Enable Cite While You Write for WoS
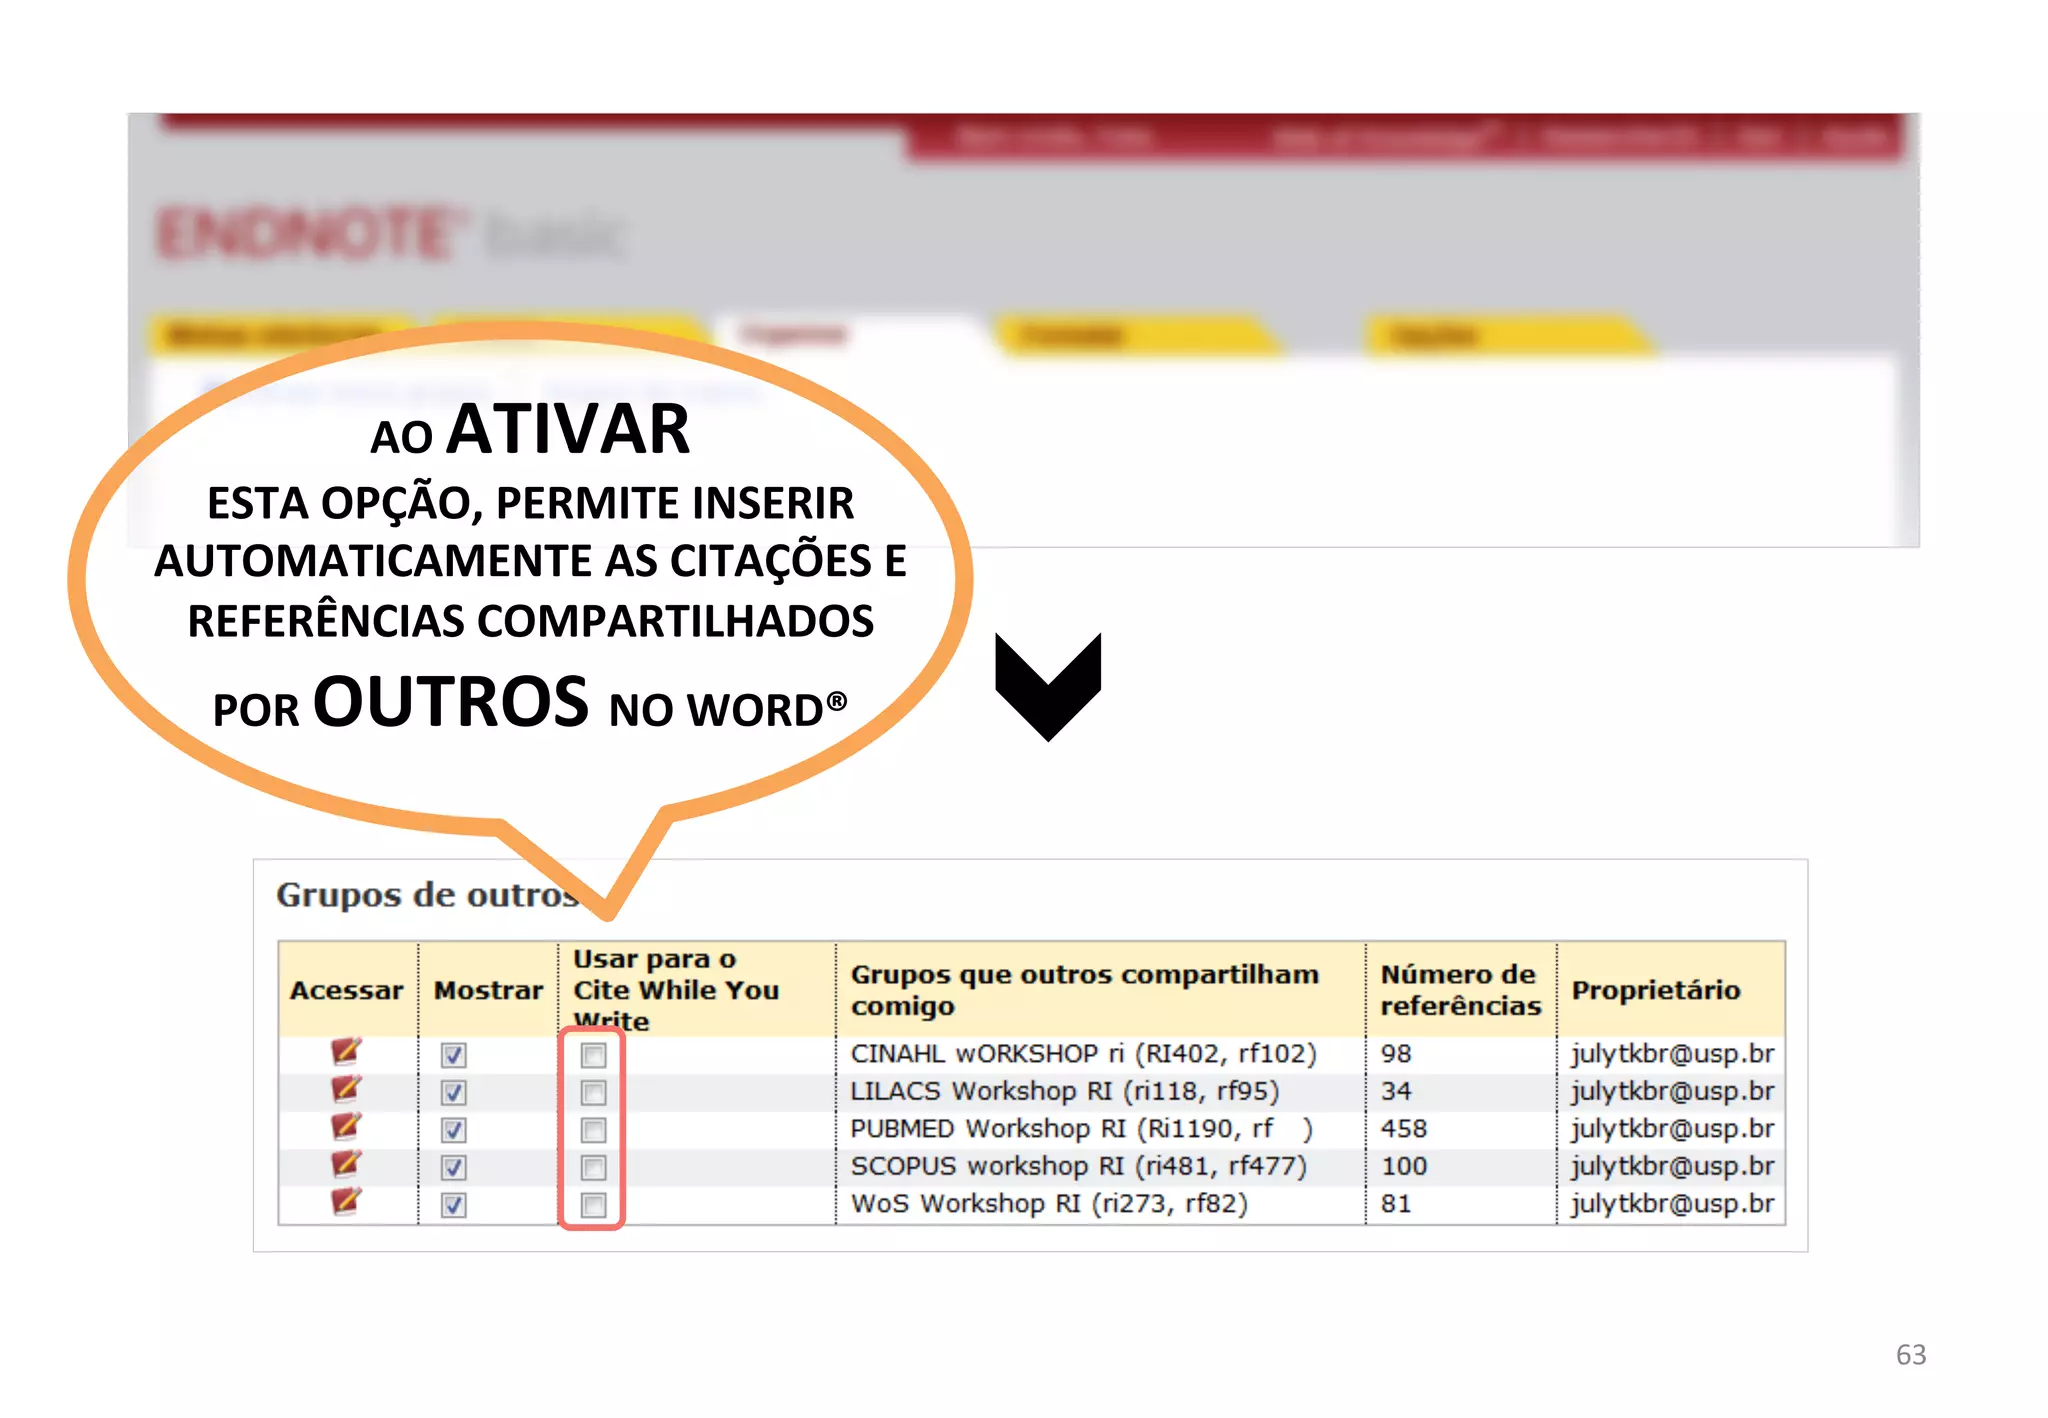 point(593,1205)
